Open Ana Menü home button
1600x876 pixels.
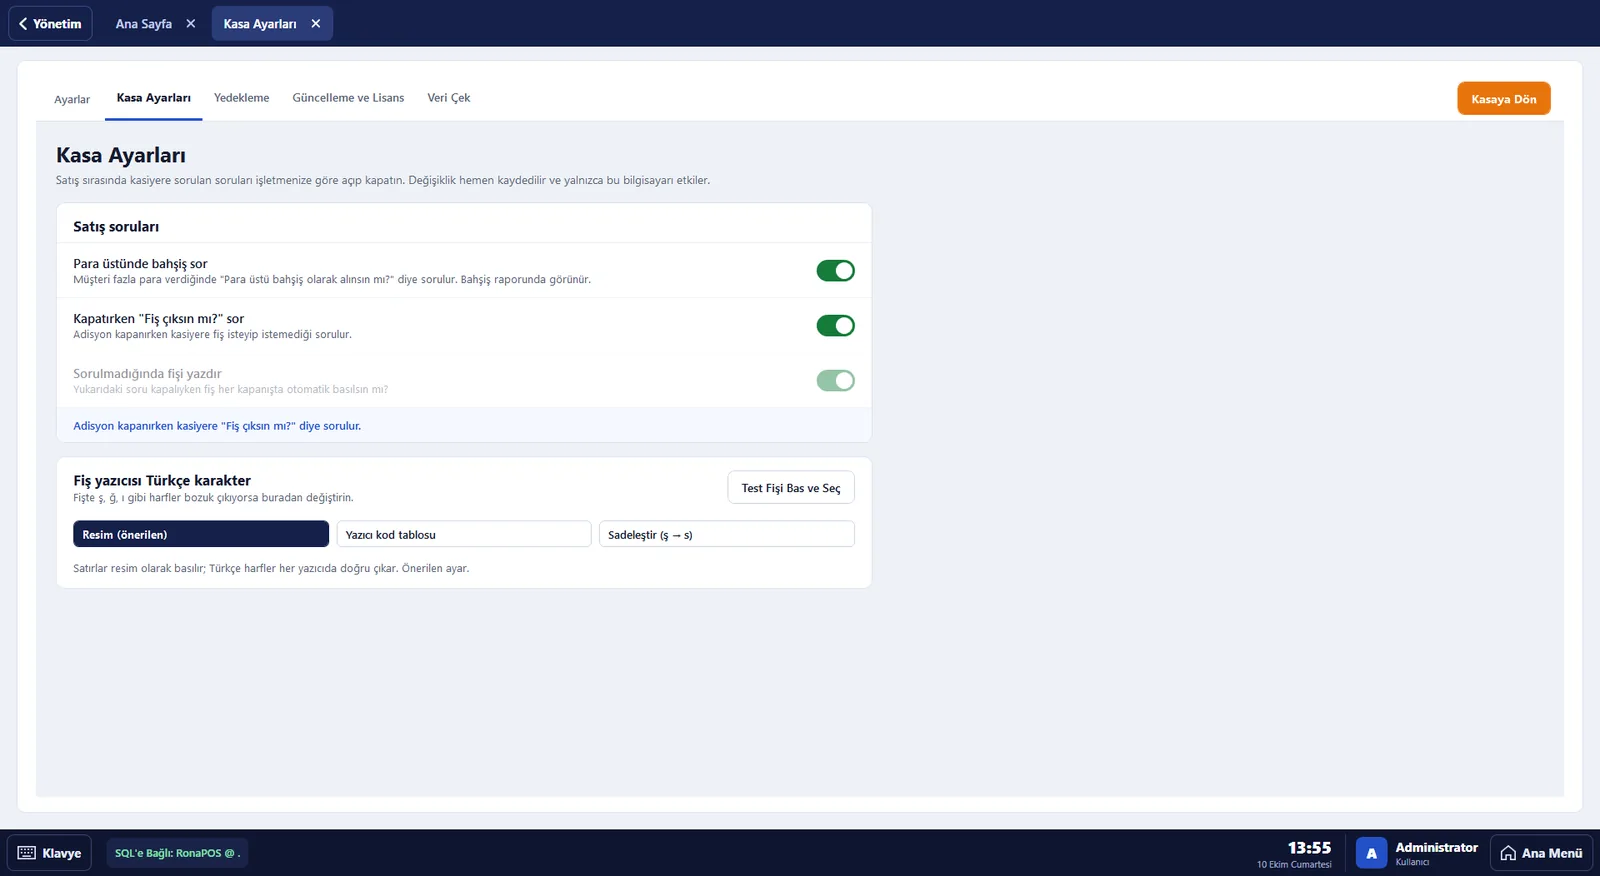click(x=1541, y=853)
